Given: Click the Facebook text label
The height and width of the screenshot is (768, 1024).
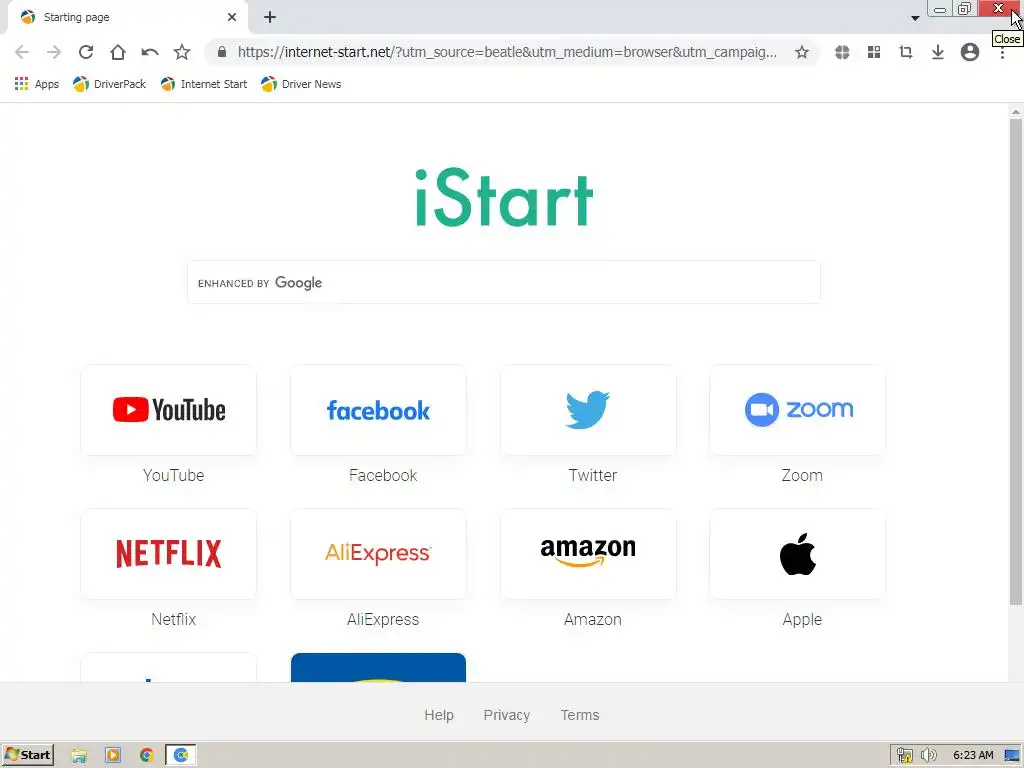Looking at the screenshot, I should [x=383, y=475].
